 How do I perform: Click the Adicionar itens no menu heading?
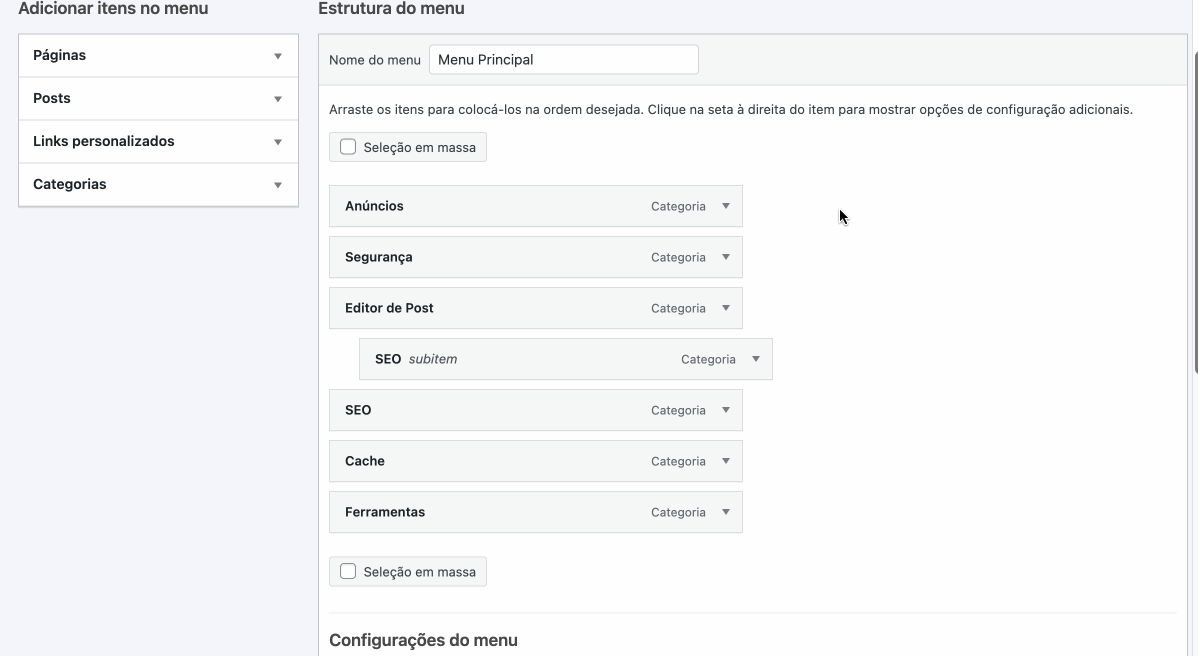tap(113, 9)
